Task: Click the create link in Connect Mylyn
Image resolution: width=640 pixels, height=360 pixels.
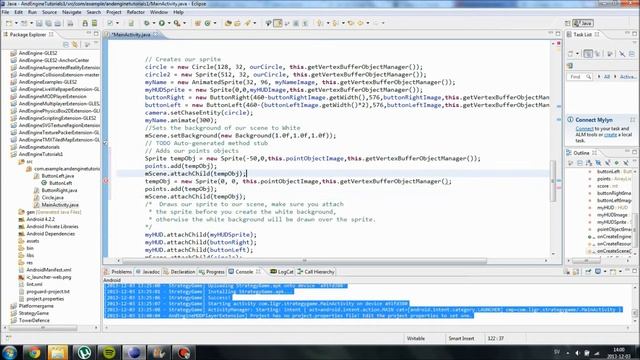Action: point(610,134)
